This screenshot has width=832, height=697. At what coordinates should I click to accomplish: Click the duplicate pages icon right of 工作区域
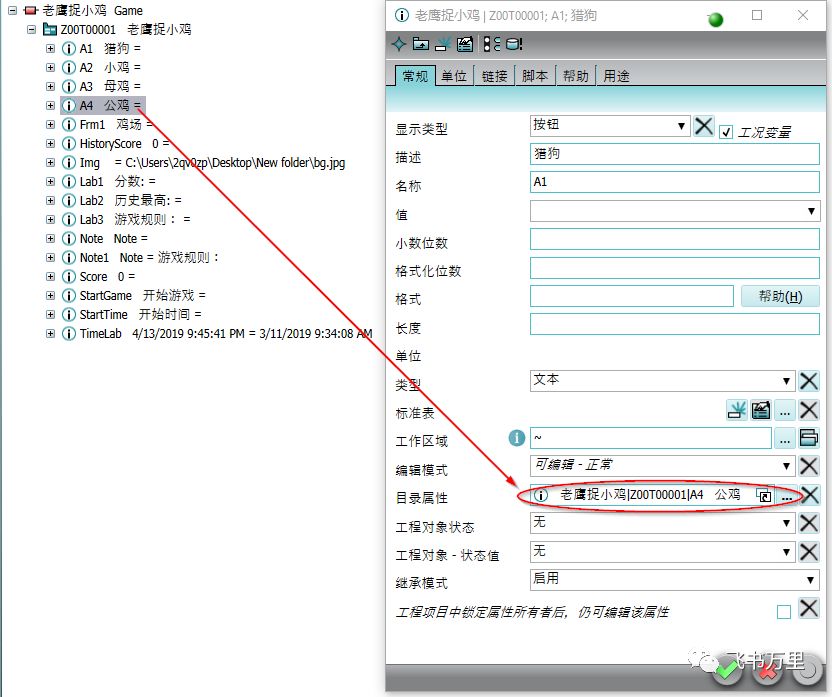click(x=808, y=437)
